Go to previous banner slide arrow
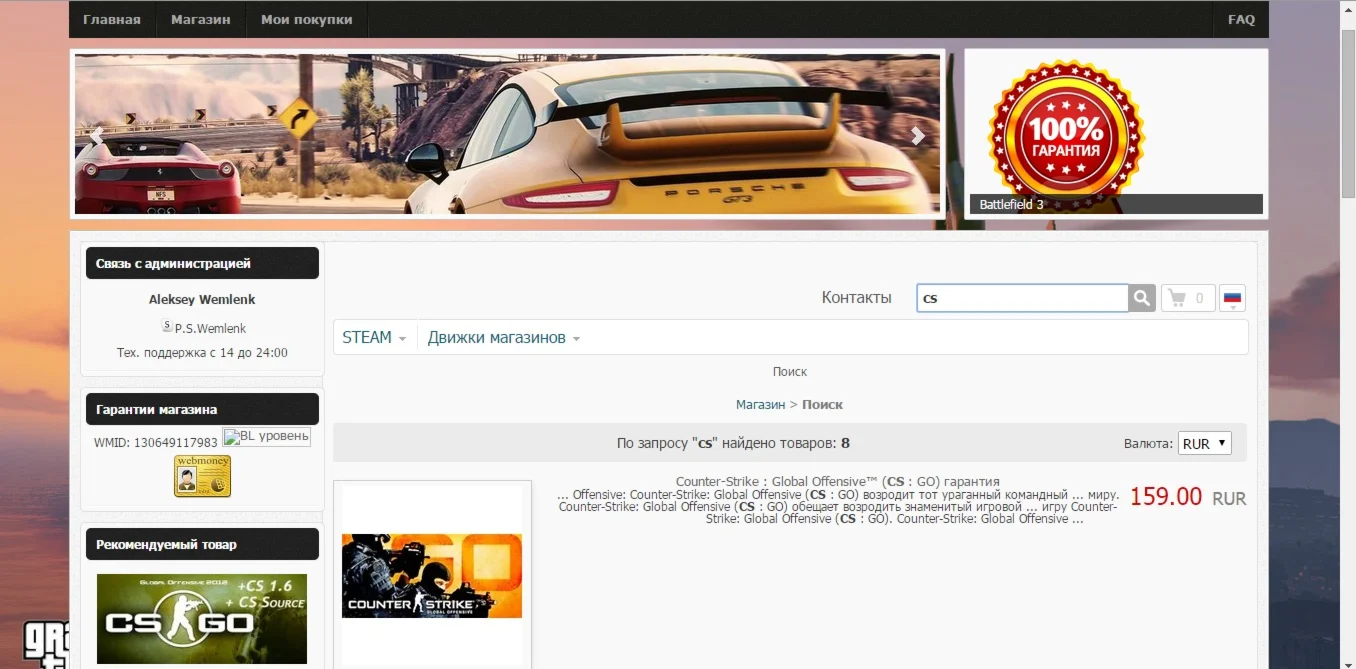 (x=97, y=136)
